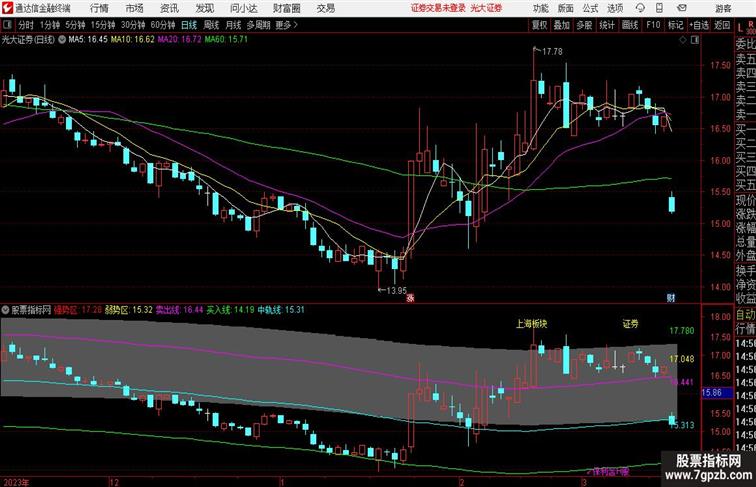Open the 资讯 menu
The image size is (756, 487).
point(169,8)
